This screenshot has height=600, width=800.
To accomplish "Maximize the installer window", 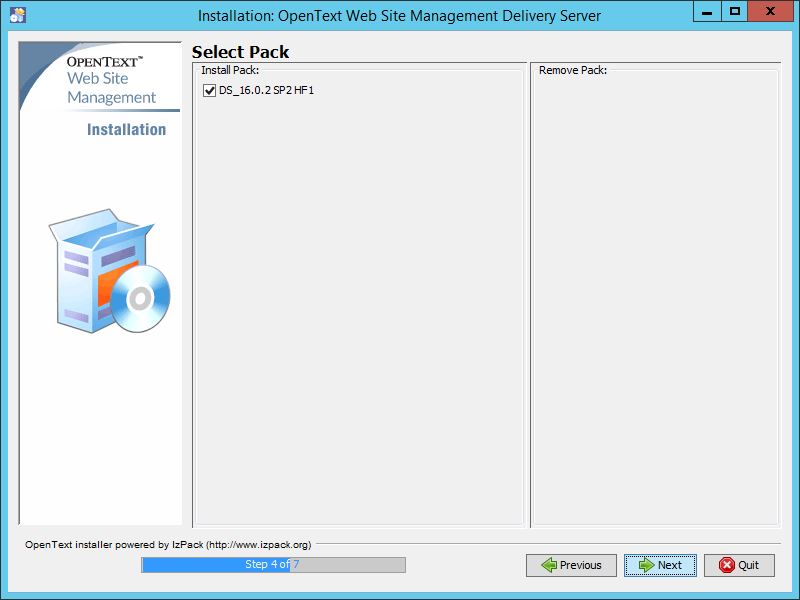I will click(735, 12).
